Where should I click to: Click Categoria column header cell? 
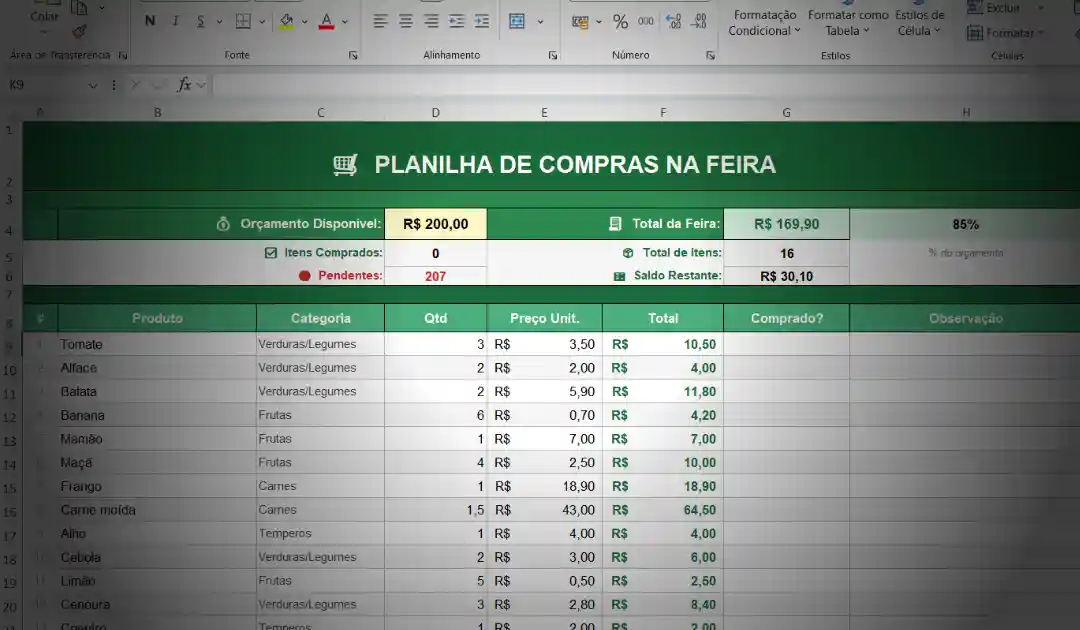click(x=320, y=318)
